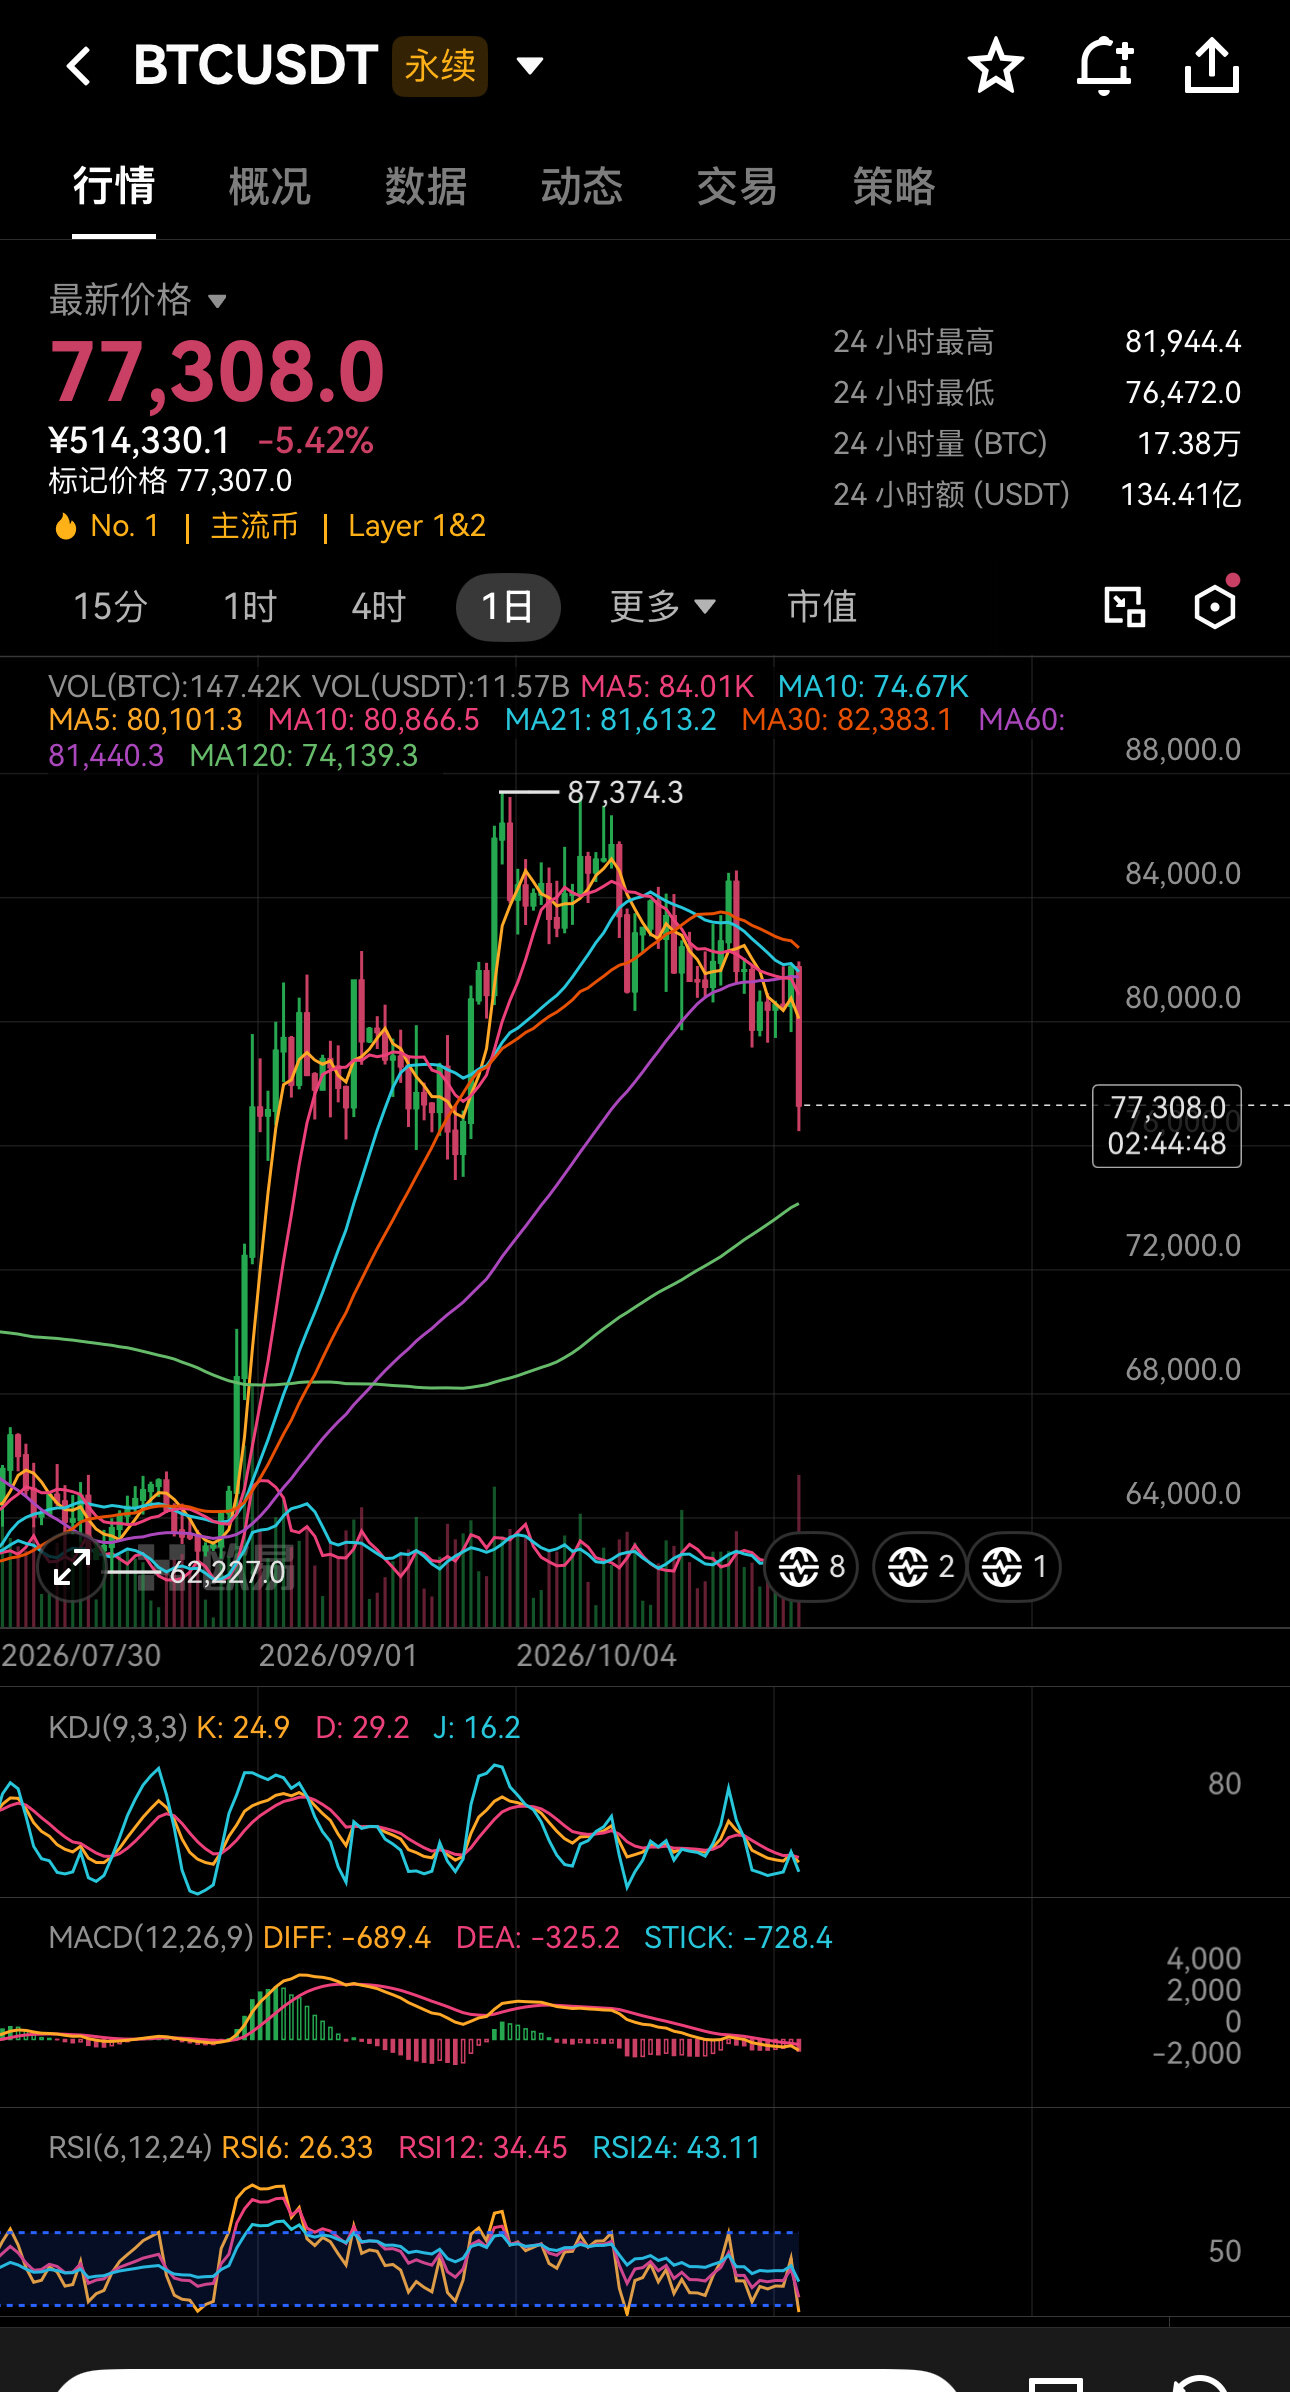The width and height of the screenshot is (1290, 2392).
Task: Select the 4时 timeframe
Action: pyautogui.click(x=378, y=606)
